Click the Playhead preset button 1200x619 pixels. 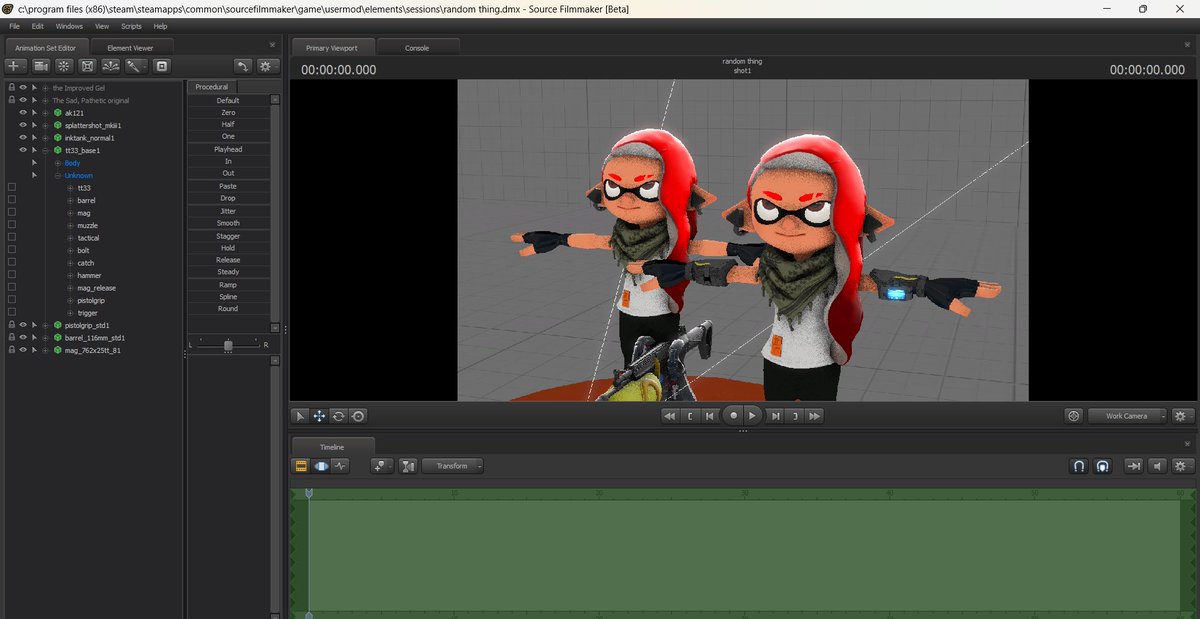pyautogui.click(x=228, y=149)
